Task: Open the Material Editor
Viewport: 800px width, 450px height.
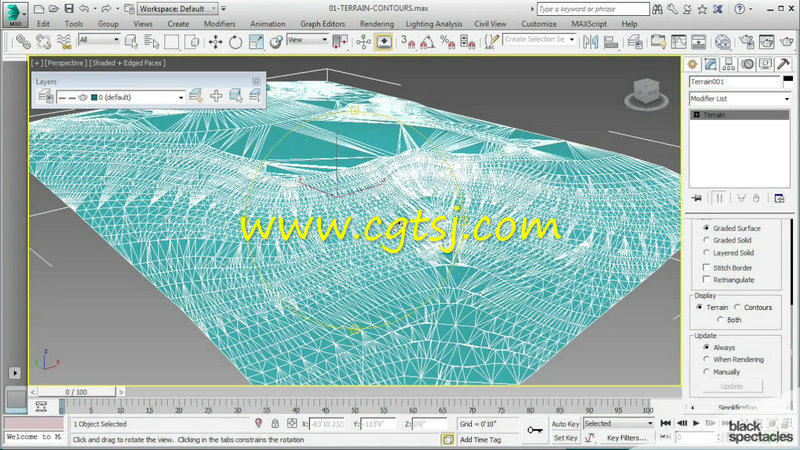Action: 722,41
